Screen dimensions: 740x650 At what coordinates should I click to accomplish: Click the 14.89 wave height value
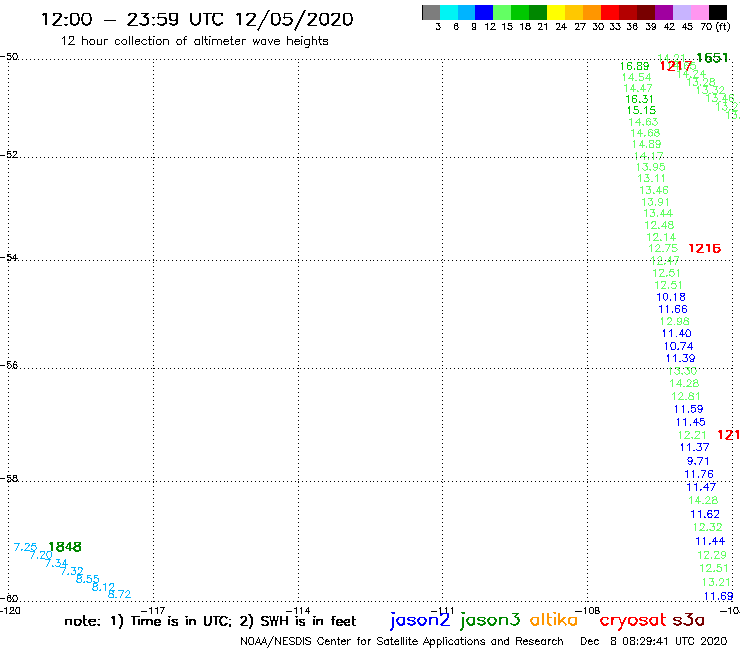tap(647, 144)
